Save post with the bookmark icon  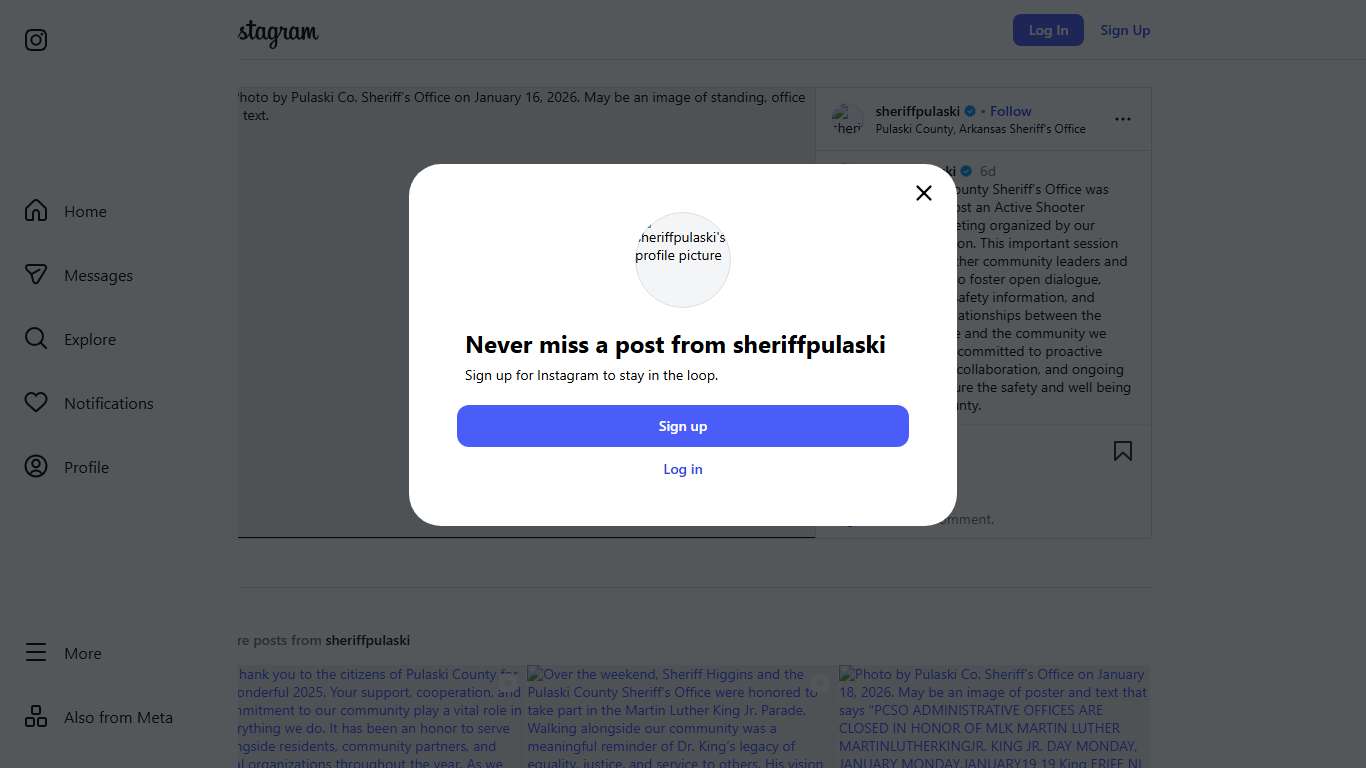tap(1123, 451)
